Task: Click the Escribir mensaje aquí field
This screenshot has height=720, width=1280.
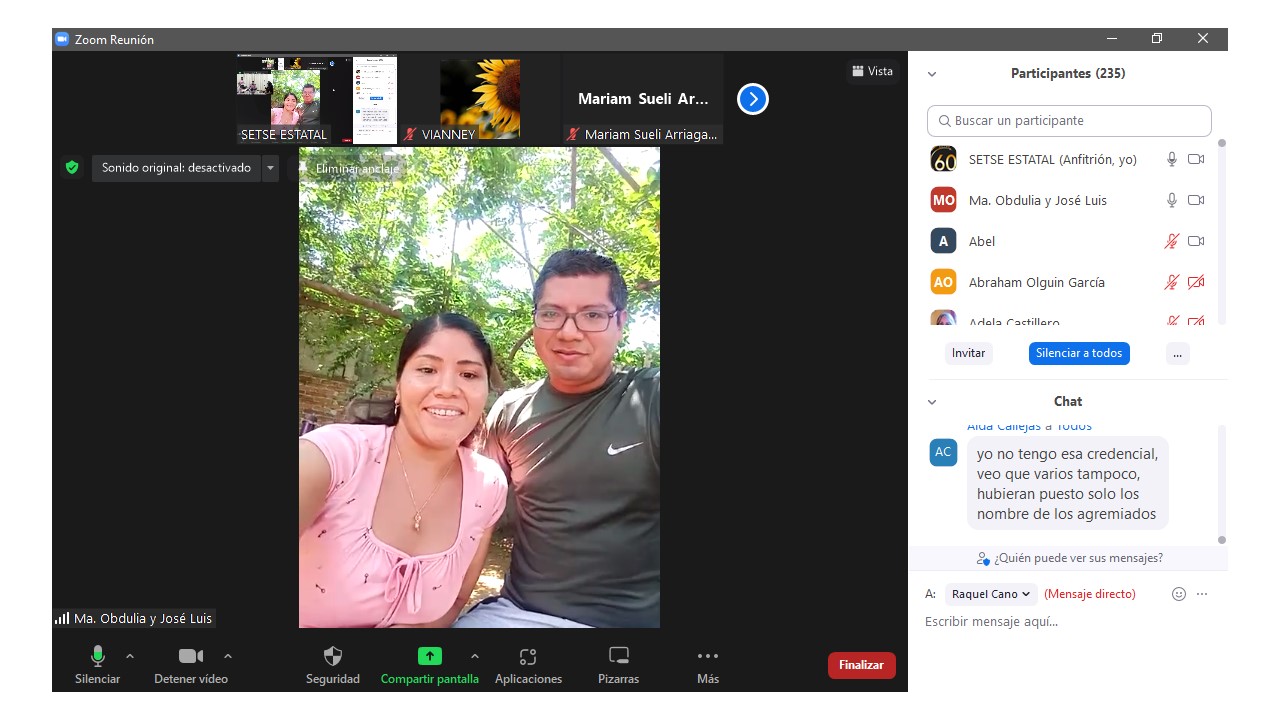Action: (x=1069, y=622)
